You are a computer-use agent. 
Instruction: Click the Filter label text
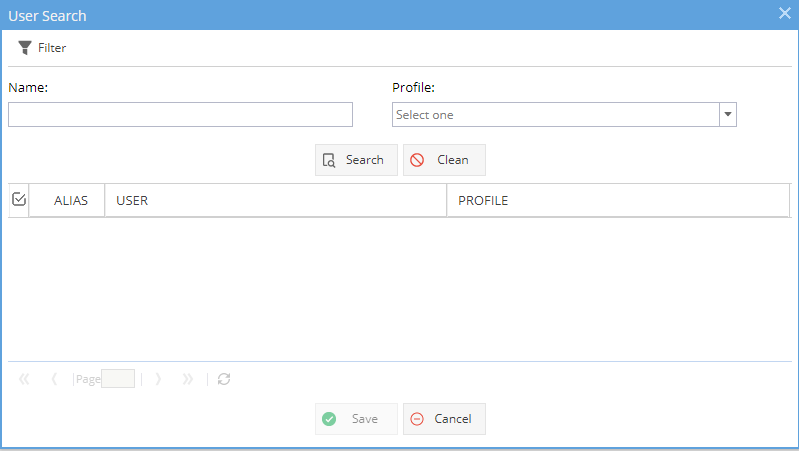pyautogui.click(x=52, y=48)
